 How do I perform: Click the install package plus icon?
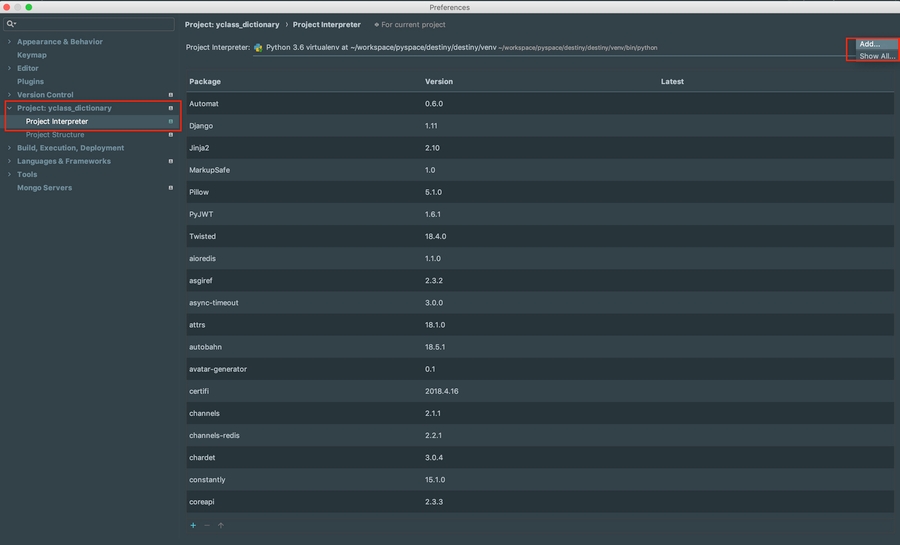pos(193,525)
